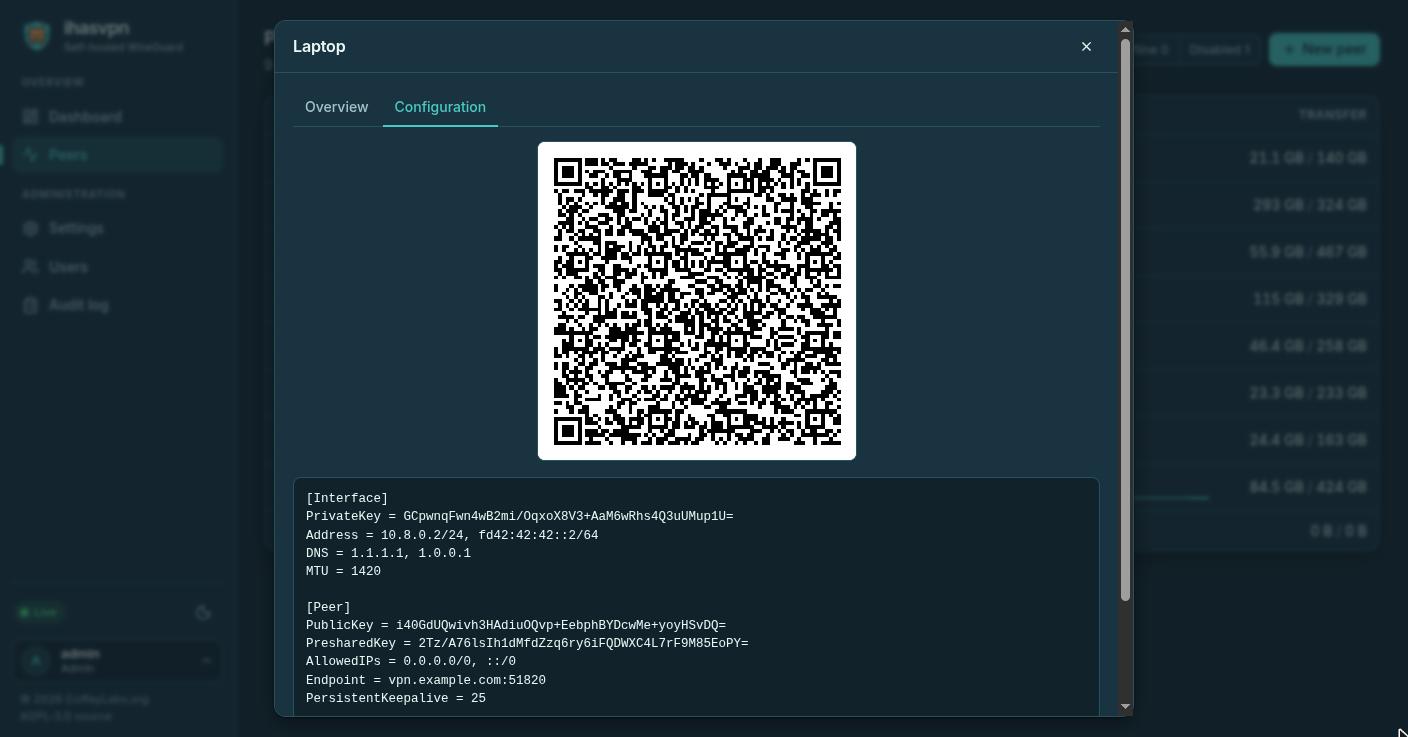Expand the admin account menu chevron

coord(206,660)
